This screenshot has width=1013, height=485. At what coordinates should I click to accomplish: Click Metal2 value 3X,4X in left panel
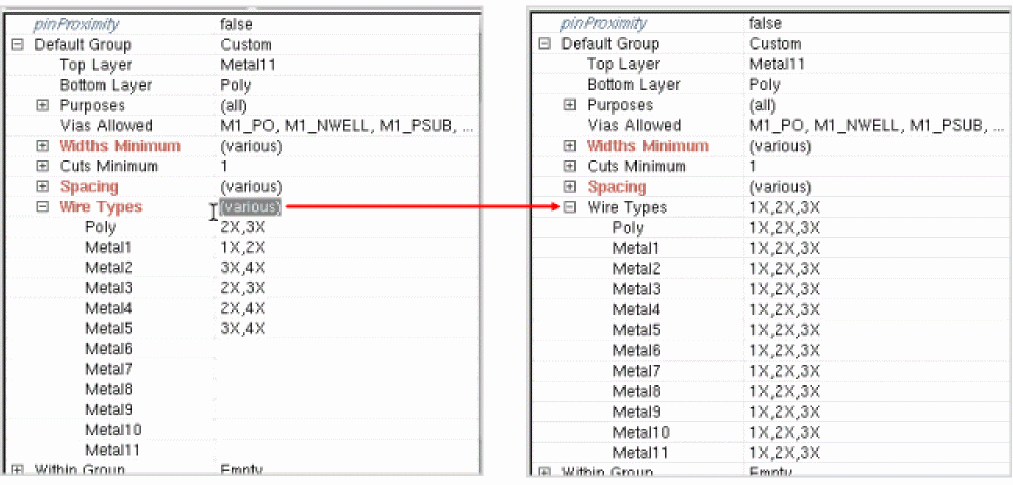click(243, 267)
